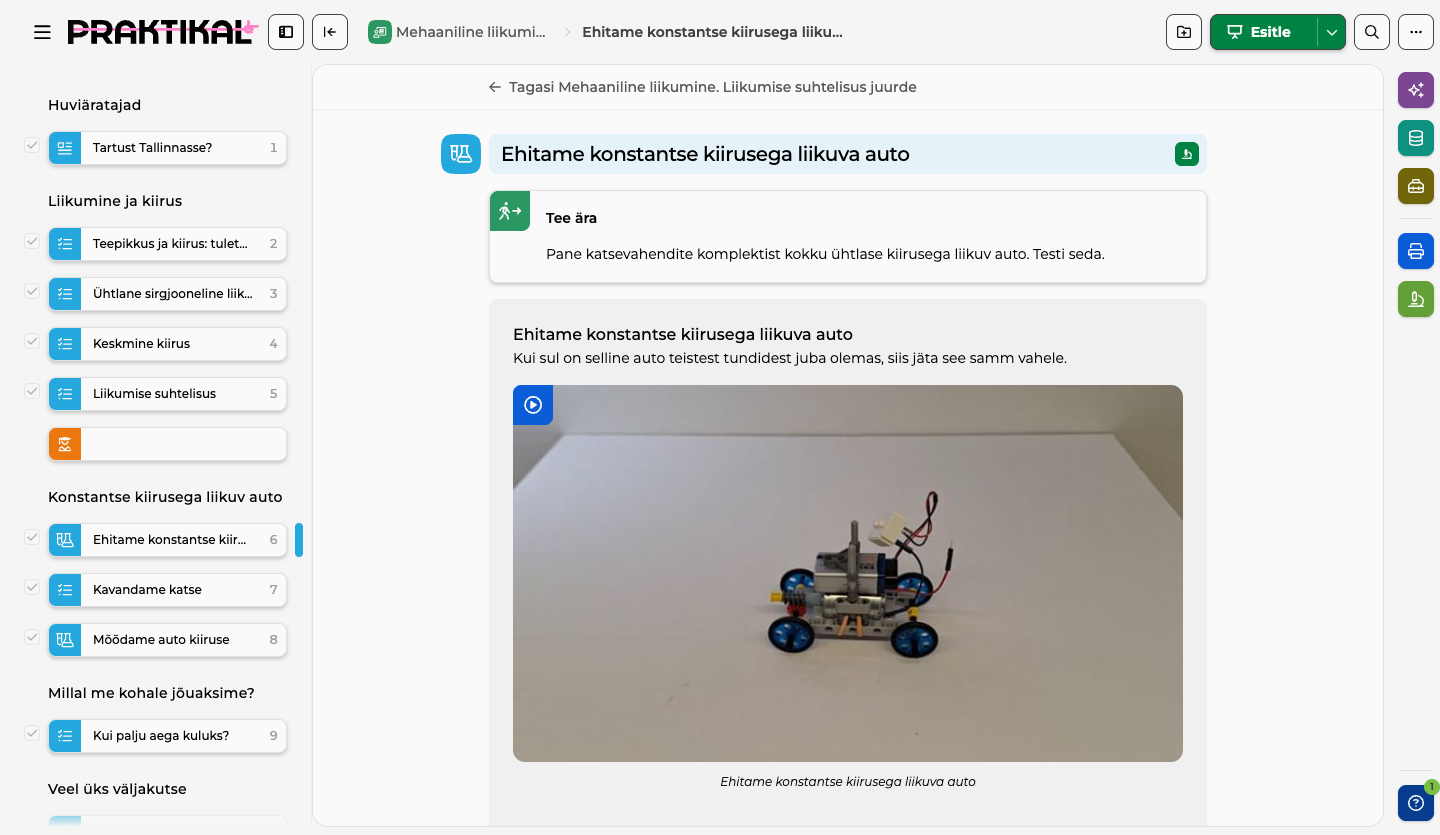Image resolution: width=1440 pixels, height=835 pixels.
Task: Click the play icon on the car video
Action: [x=533, y=405]
